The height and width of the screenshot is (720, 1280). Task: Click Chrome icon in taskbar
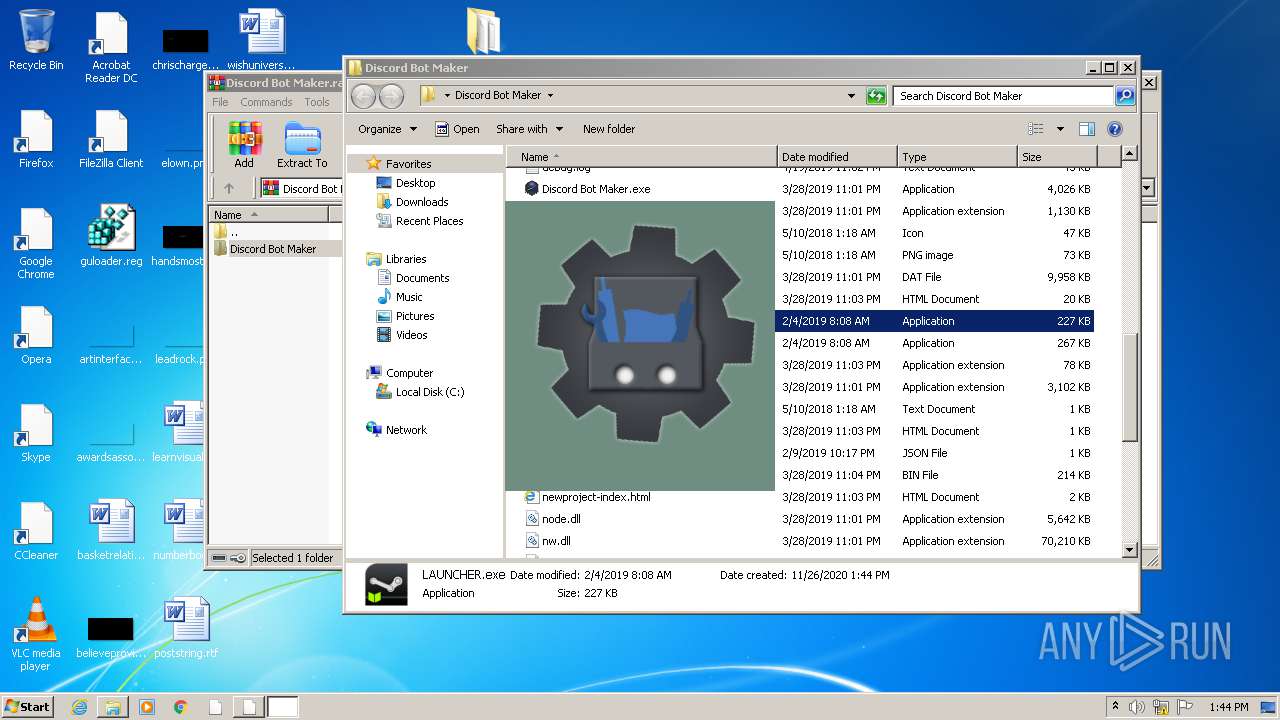point(181,707)
